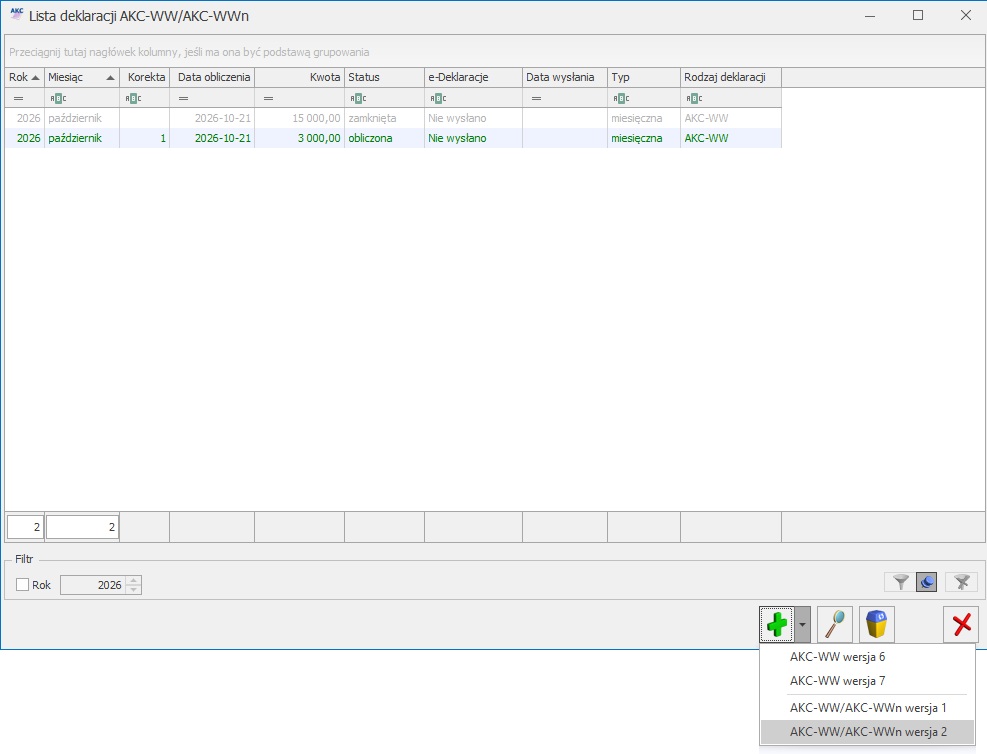Viewport: 987px width, 754px height.
Task: Click the filter condition icon under Typ column
Action: pyautogui.click(x=621, y=98)
